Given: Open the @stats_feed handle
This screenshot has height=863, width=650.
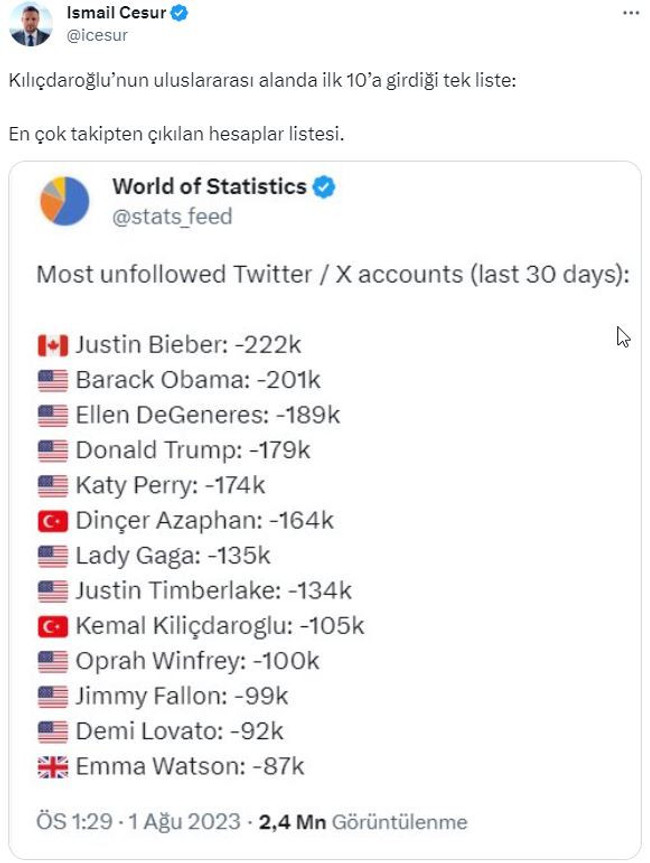Looking at the screenshot, I should click(x=172, y=216).
